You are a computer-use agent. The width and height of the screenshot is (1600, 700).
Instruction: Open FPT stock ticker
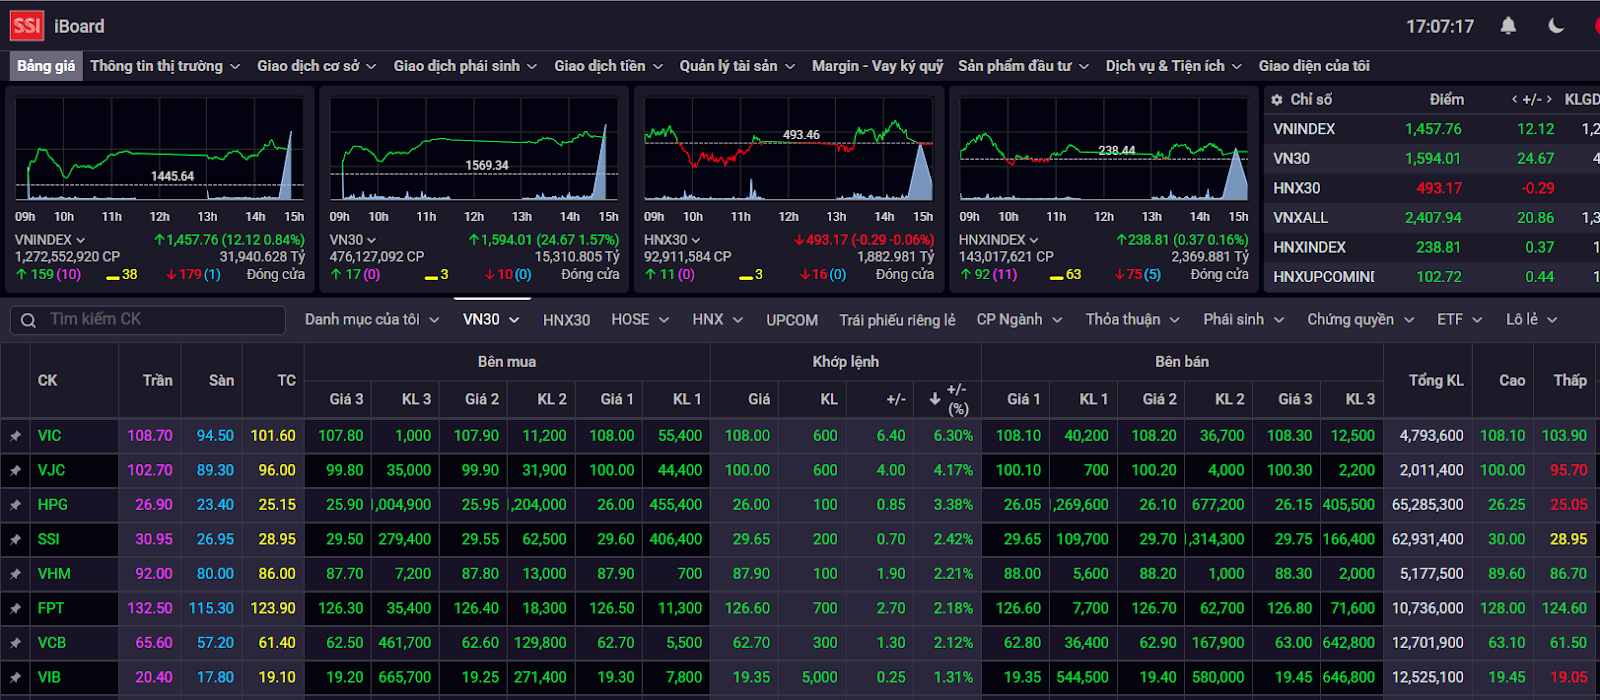50,608
